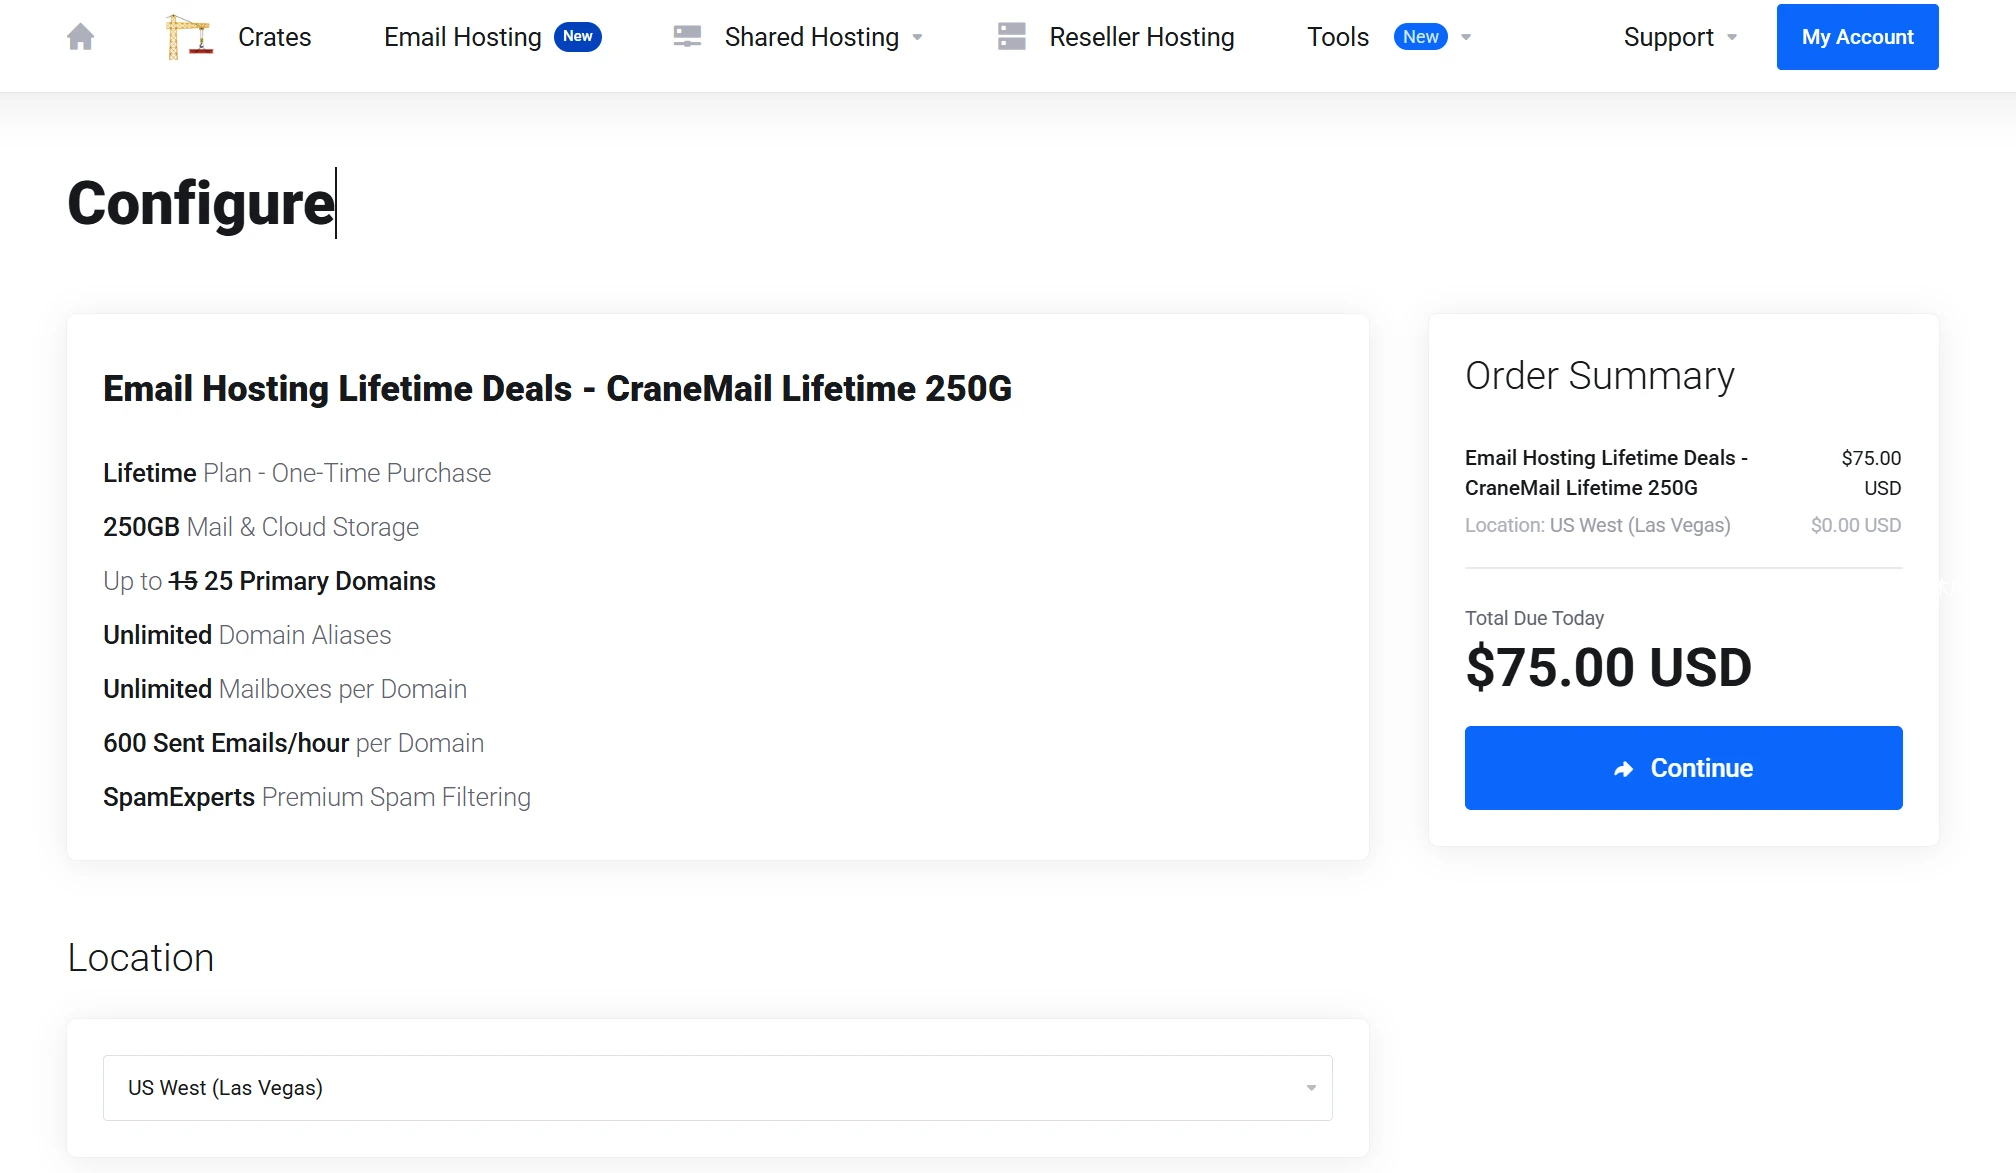This screenshot has width=2016, height=1173.
Task: Click the arrow icon on Continue button
Action: click(1624, 768)
